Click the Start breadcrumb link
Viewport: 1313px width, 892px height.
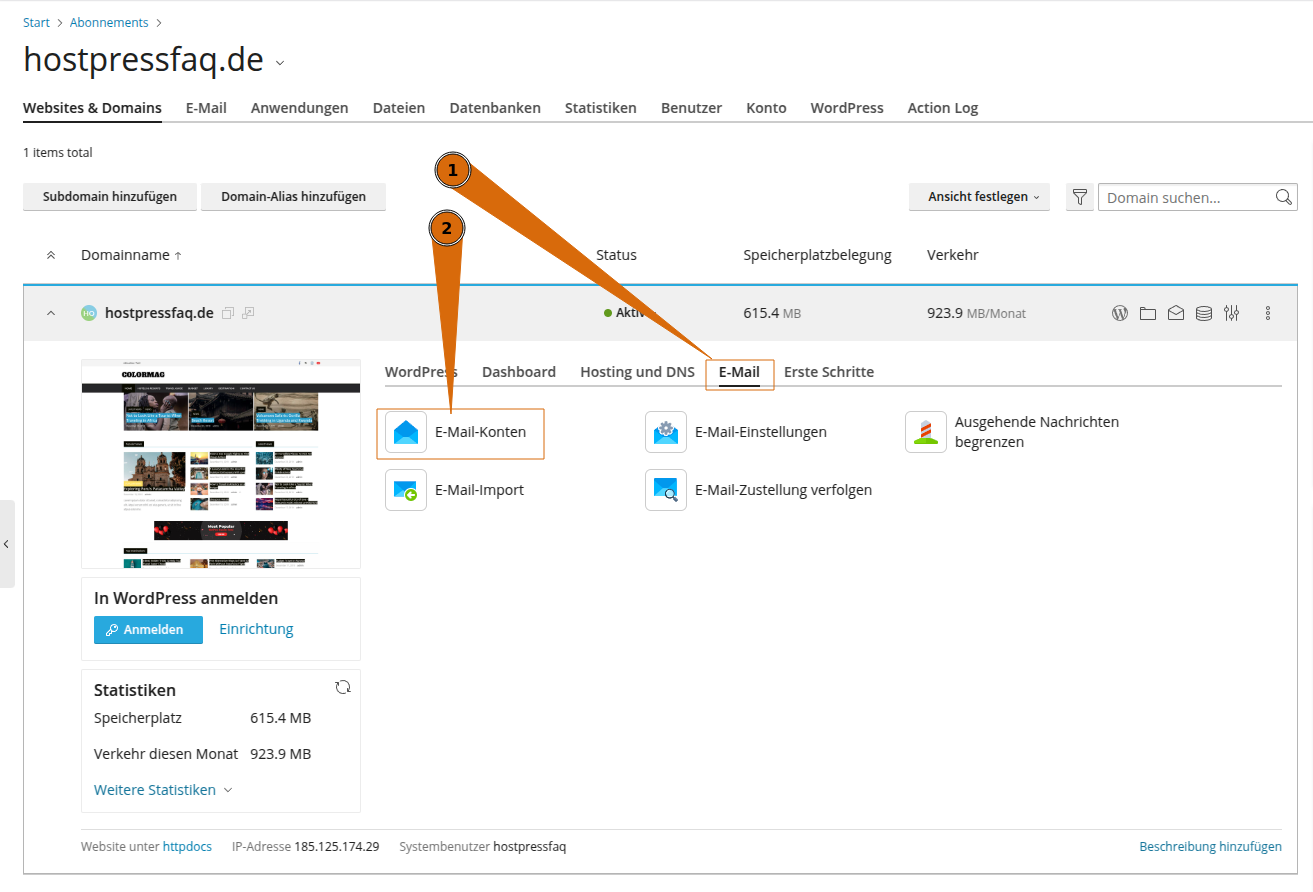(x=36, y=22)
